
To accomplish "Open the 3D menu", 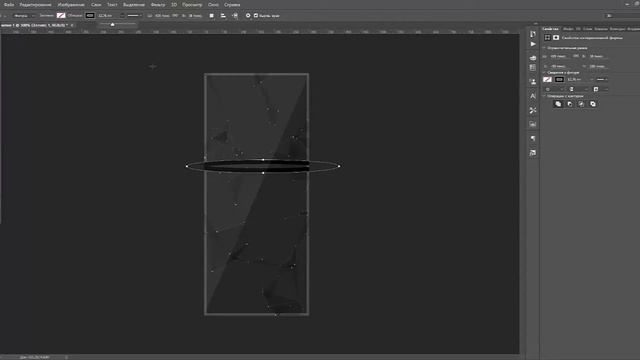I will pyautogui.click(x=174, y=4).
